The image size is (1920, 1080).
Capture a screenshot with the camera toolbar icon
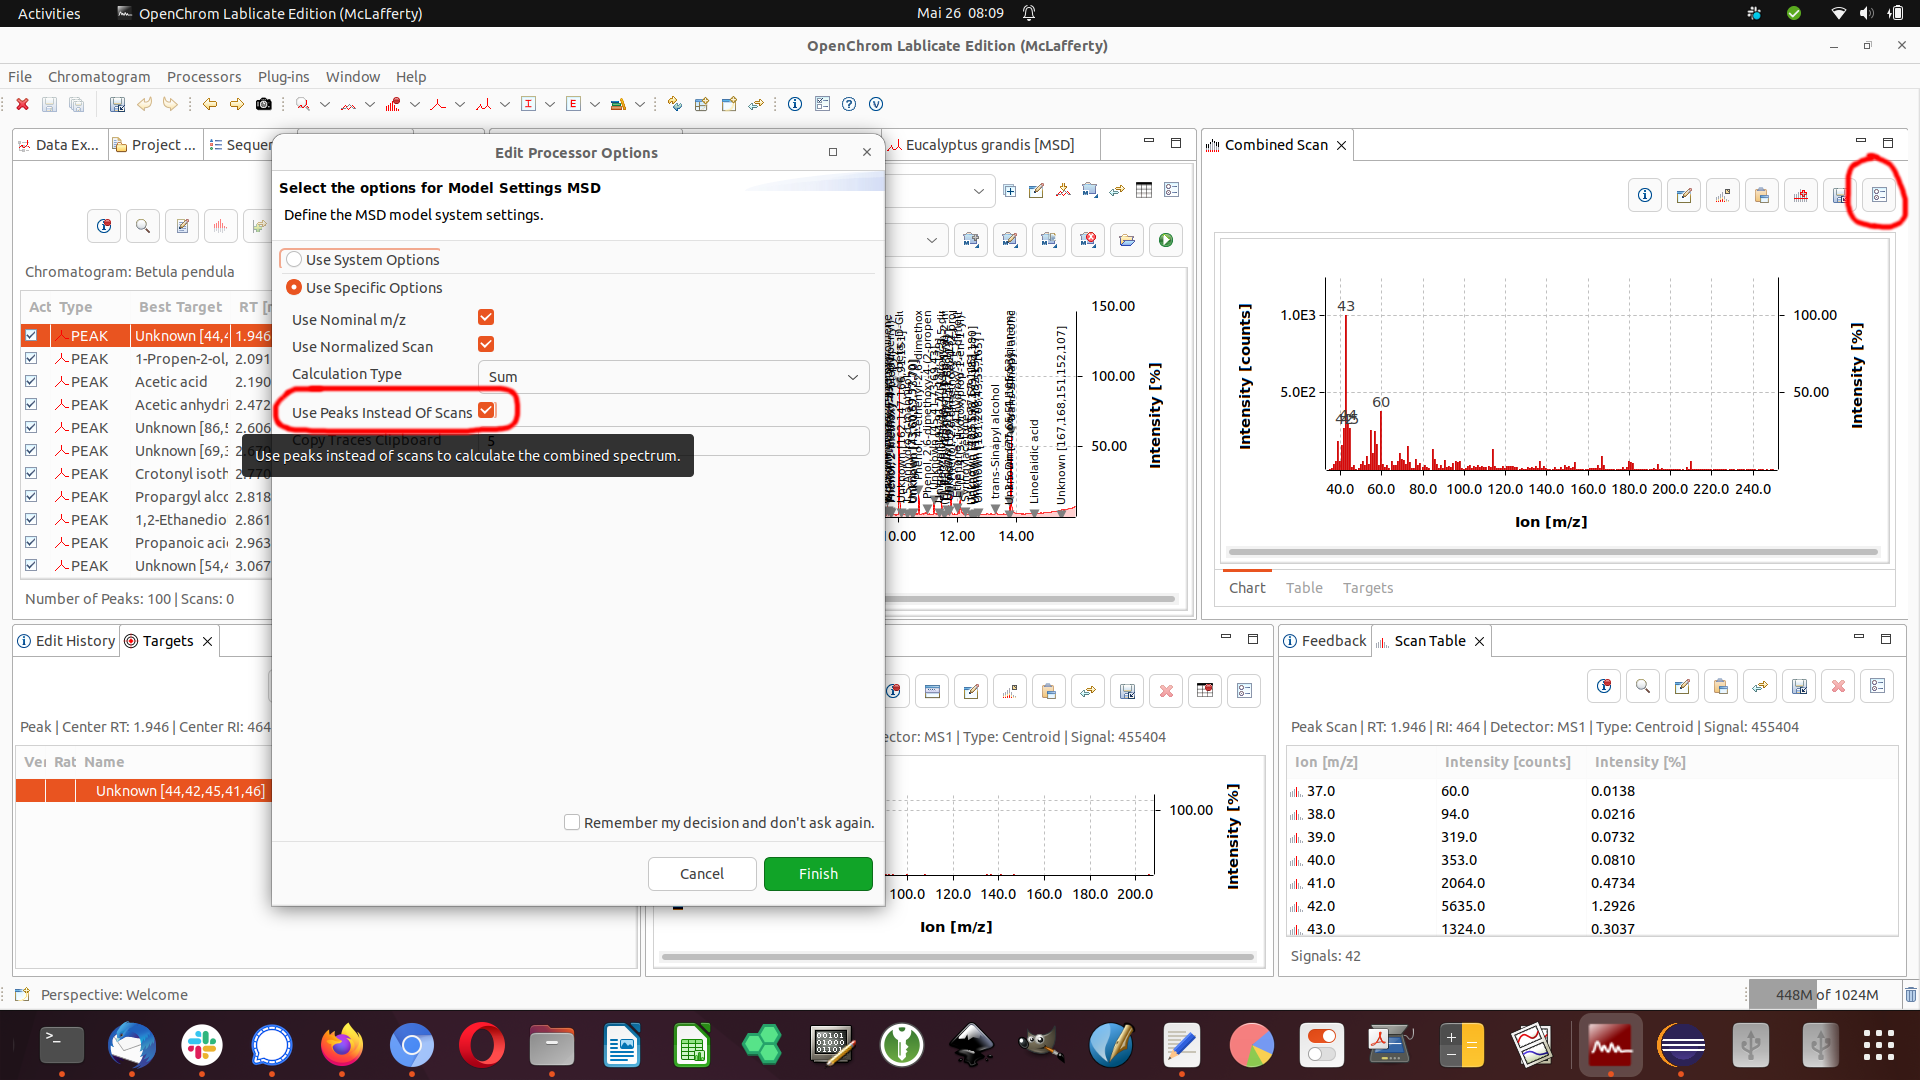pos(264,104)
